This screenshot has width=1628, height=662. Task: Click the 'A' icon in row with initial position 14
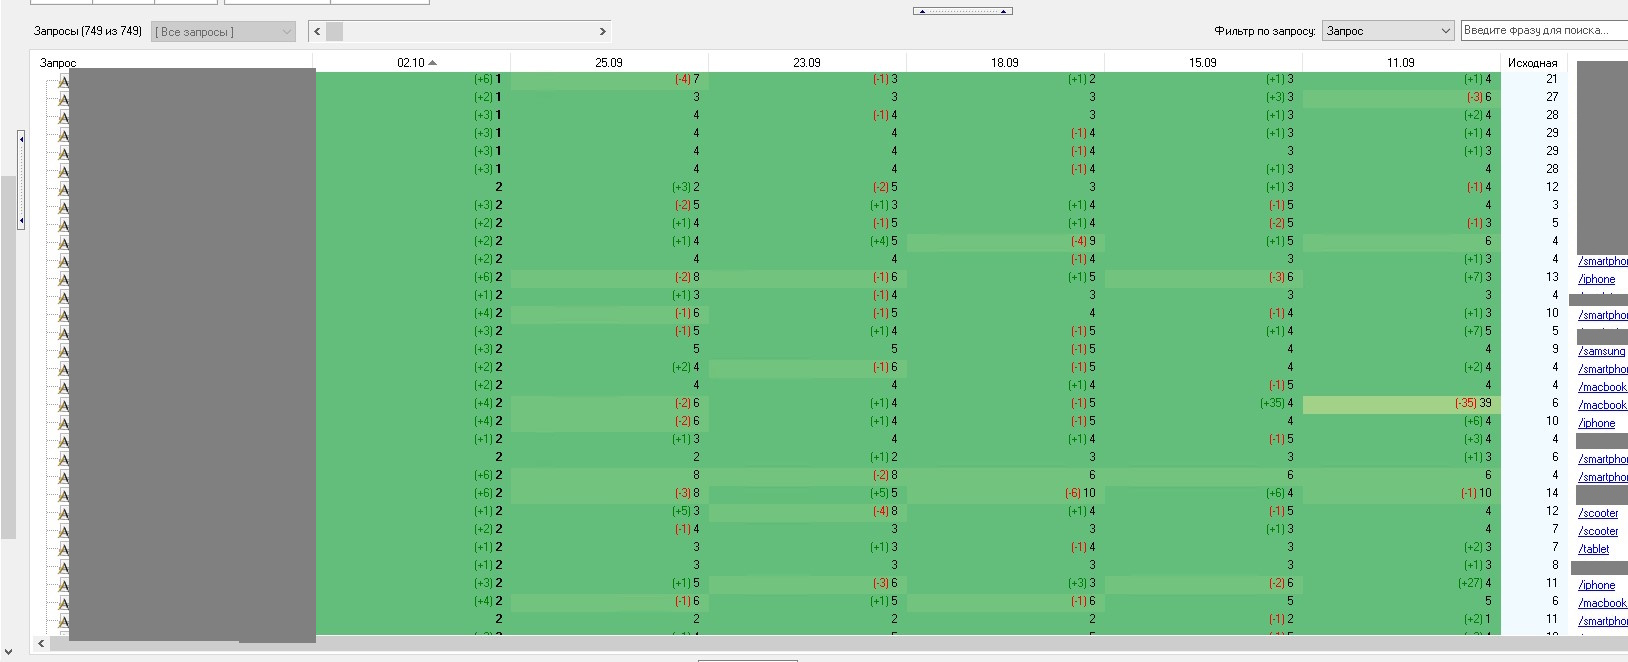point(63,494)
